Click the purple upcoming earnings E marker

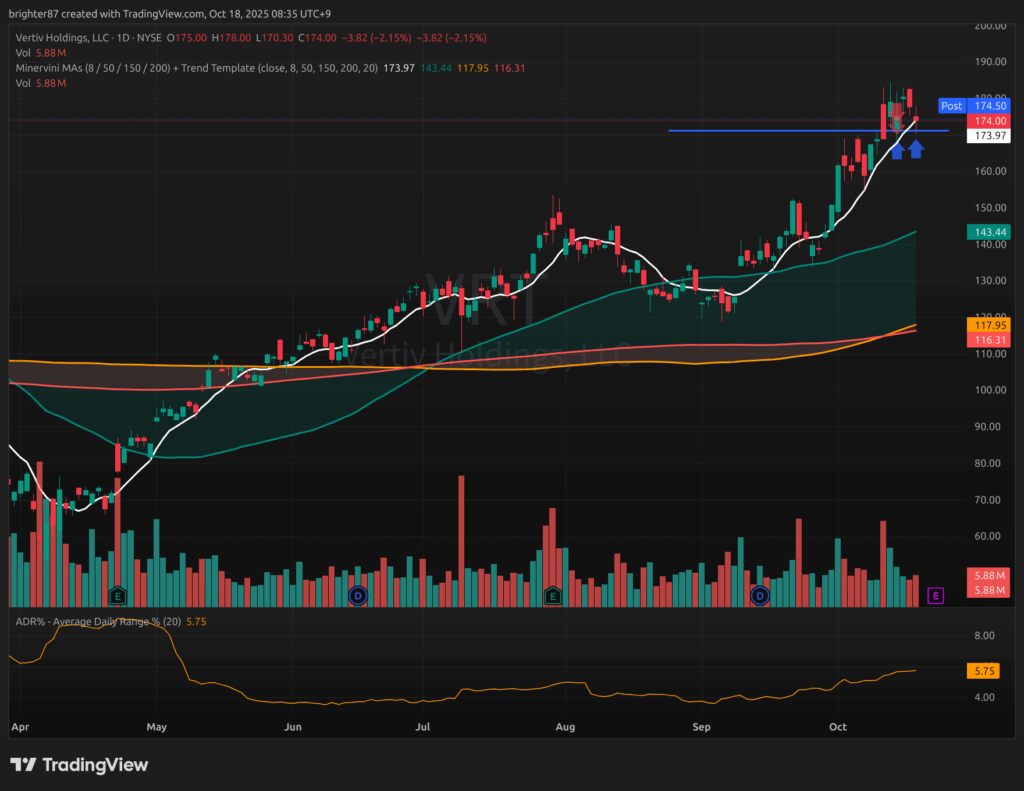coord(936,596)
